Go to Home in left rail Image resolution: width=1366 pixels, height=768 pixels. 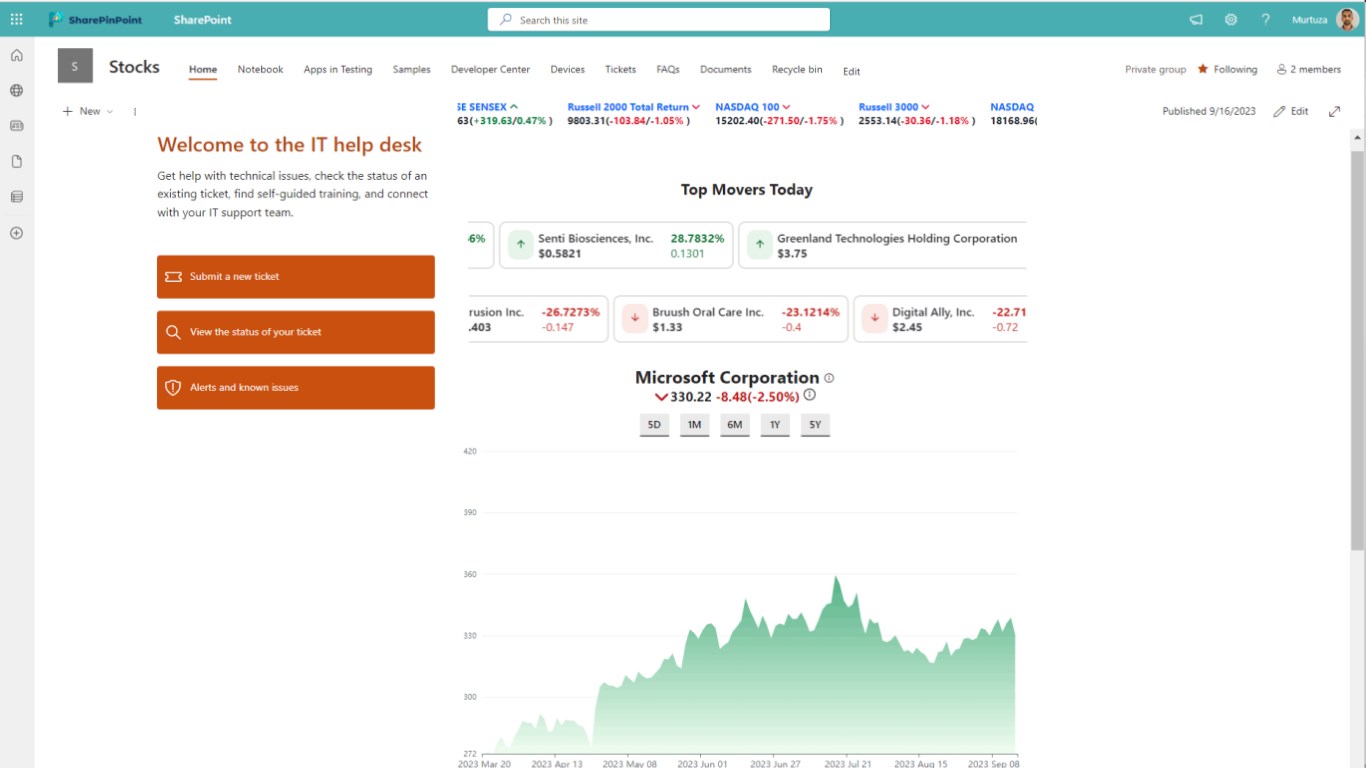point(16,55)
